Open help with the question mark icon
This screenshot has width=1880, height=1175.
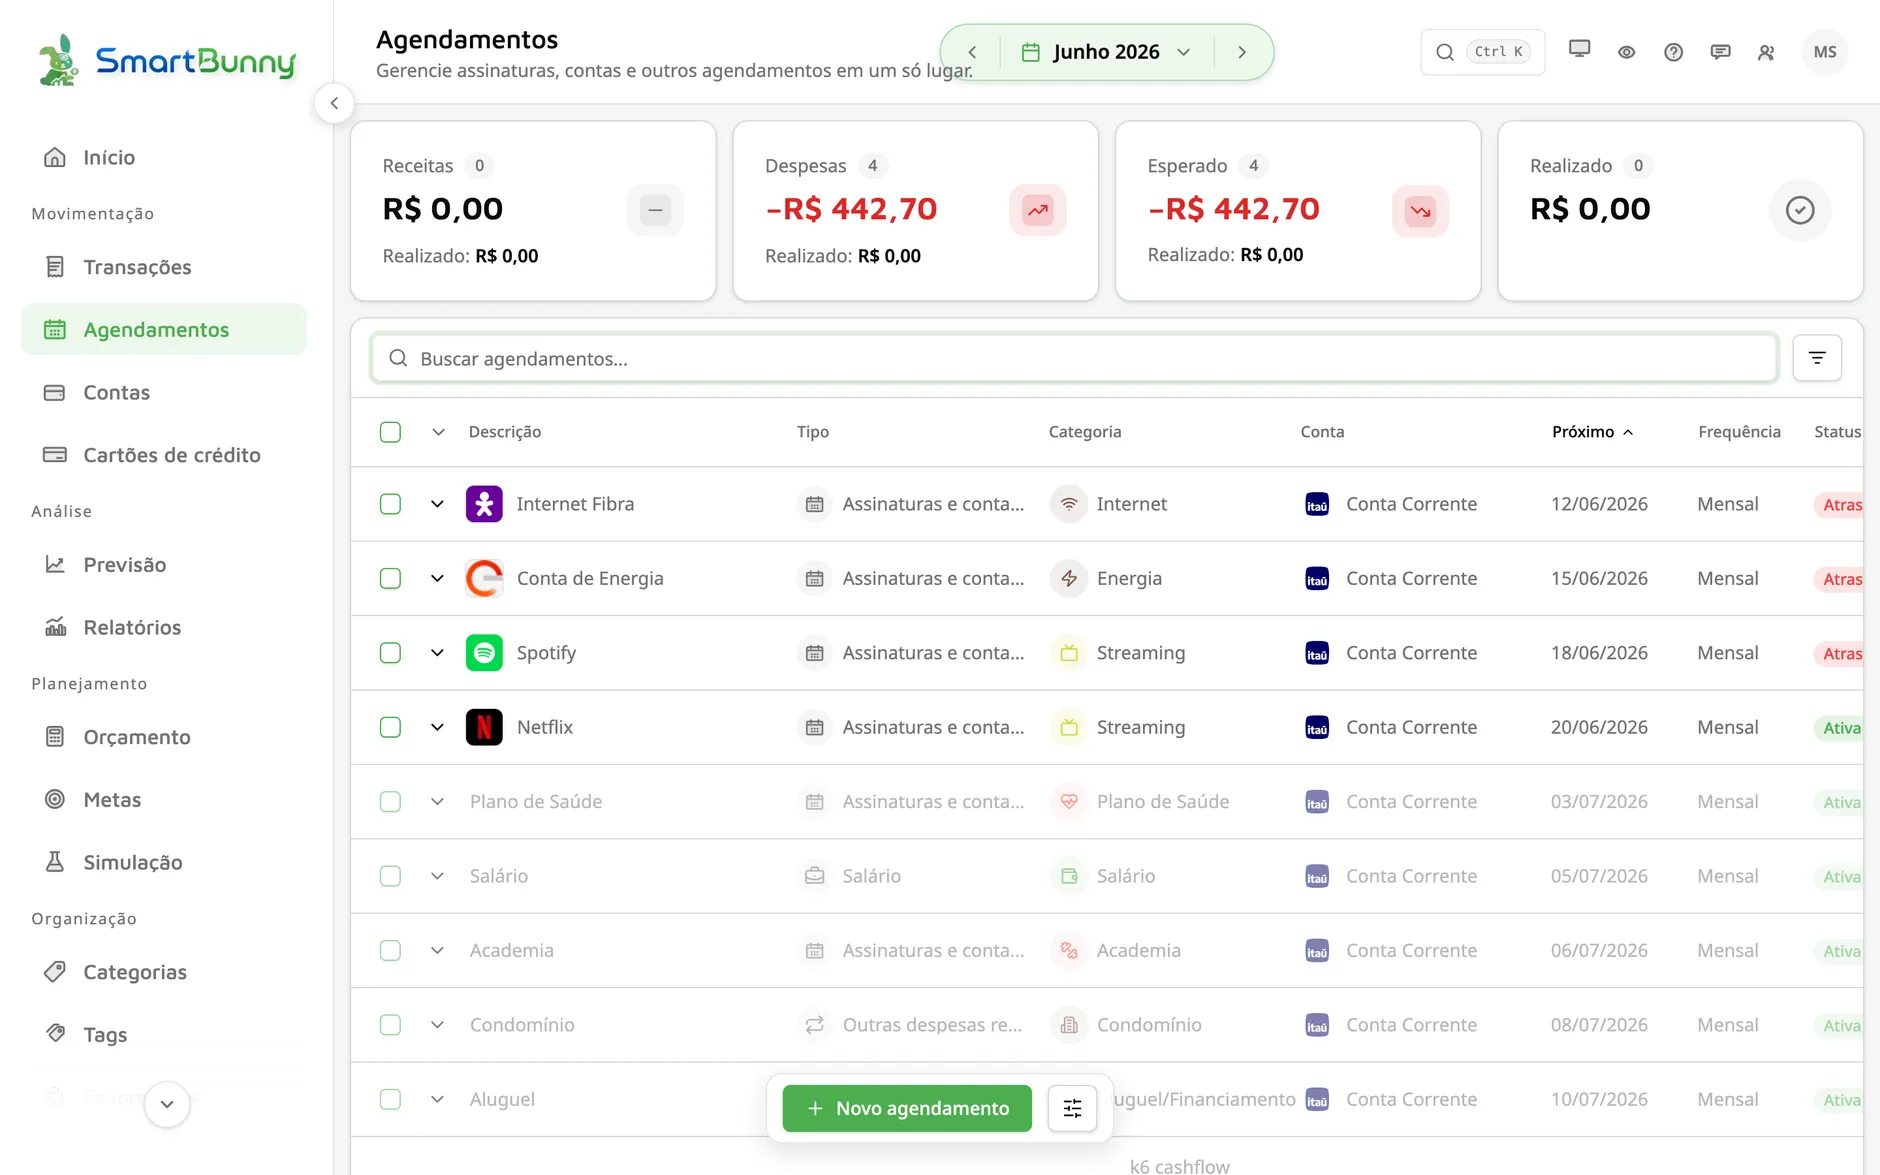(1674, 52)
